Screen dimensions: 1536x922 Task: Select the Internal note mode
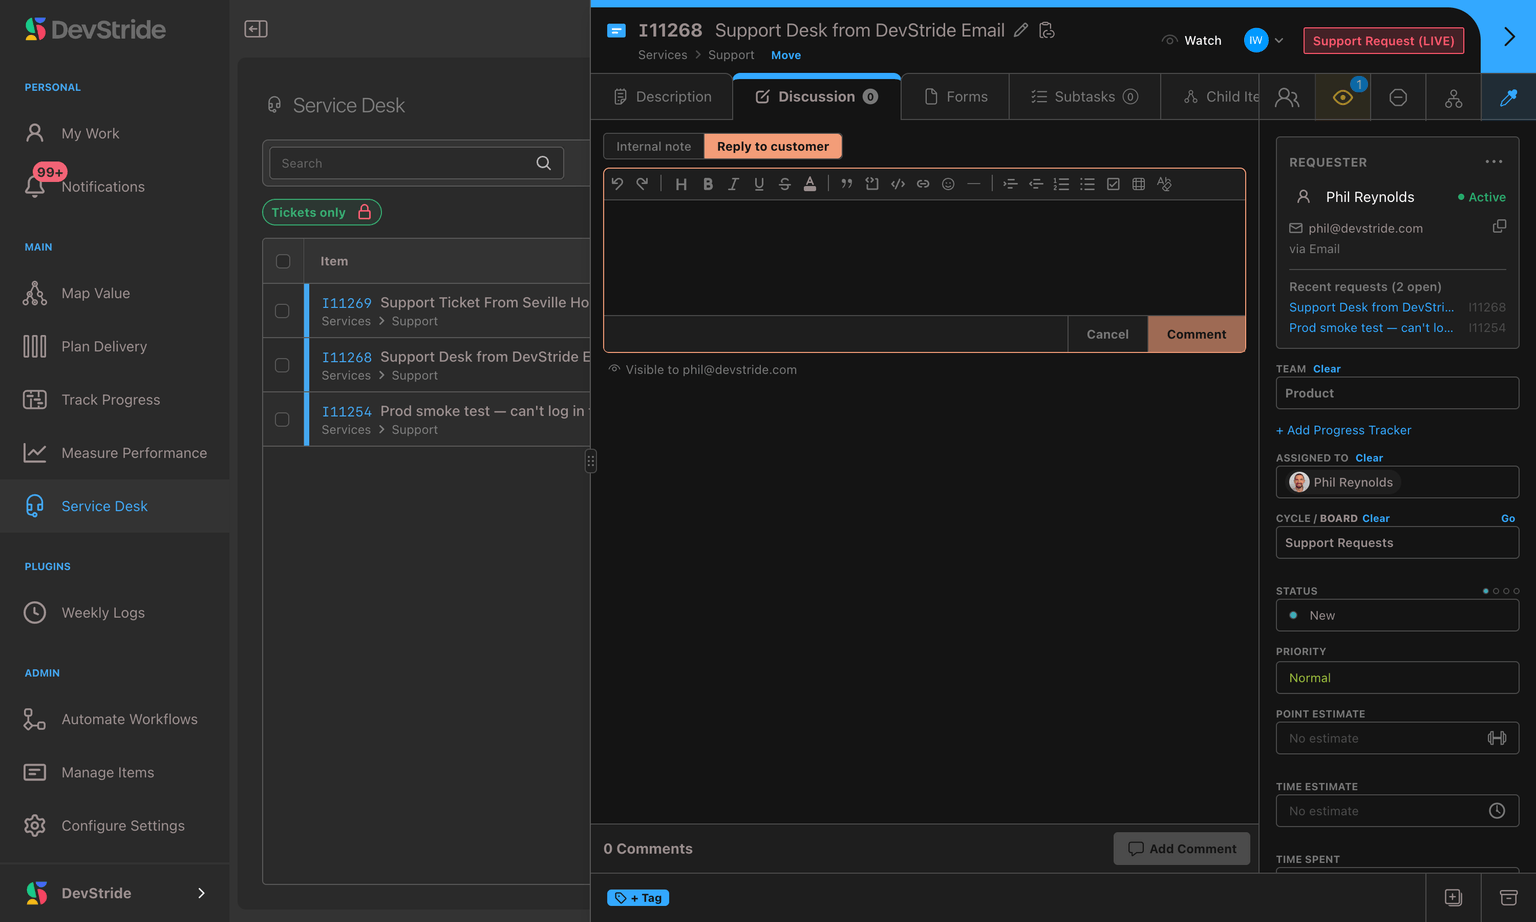coord(654,146)
